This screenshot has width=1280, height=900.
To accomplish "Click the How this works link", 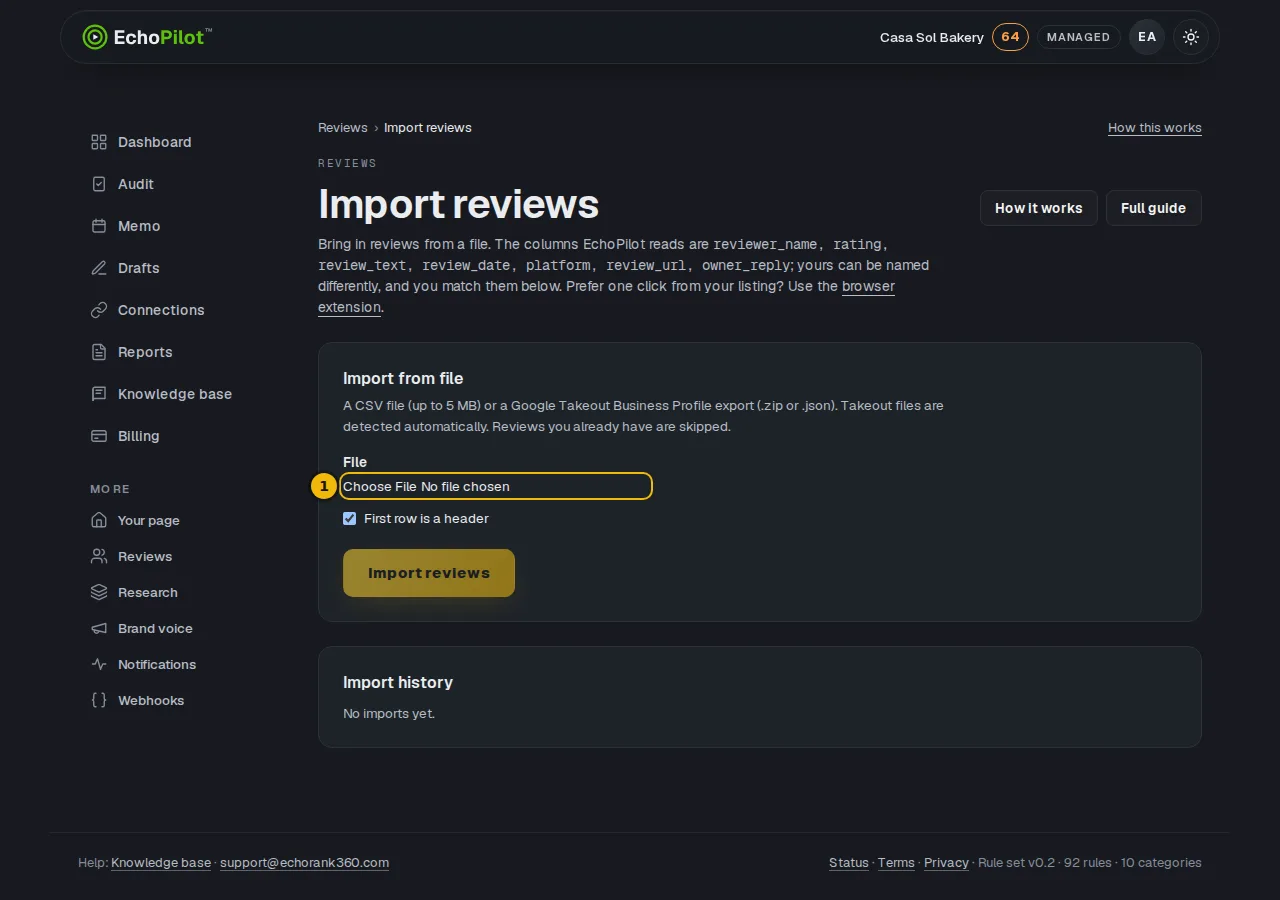I will (x=1155, y=128).
